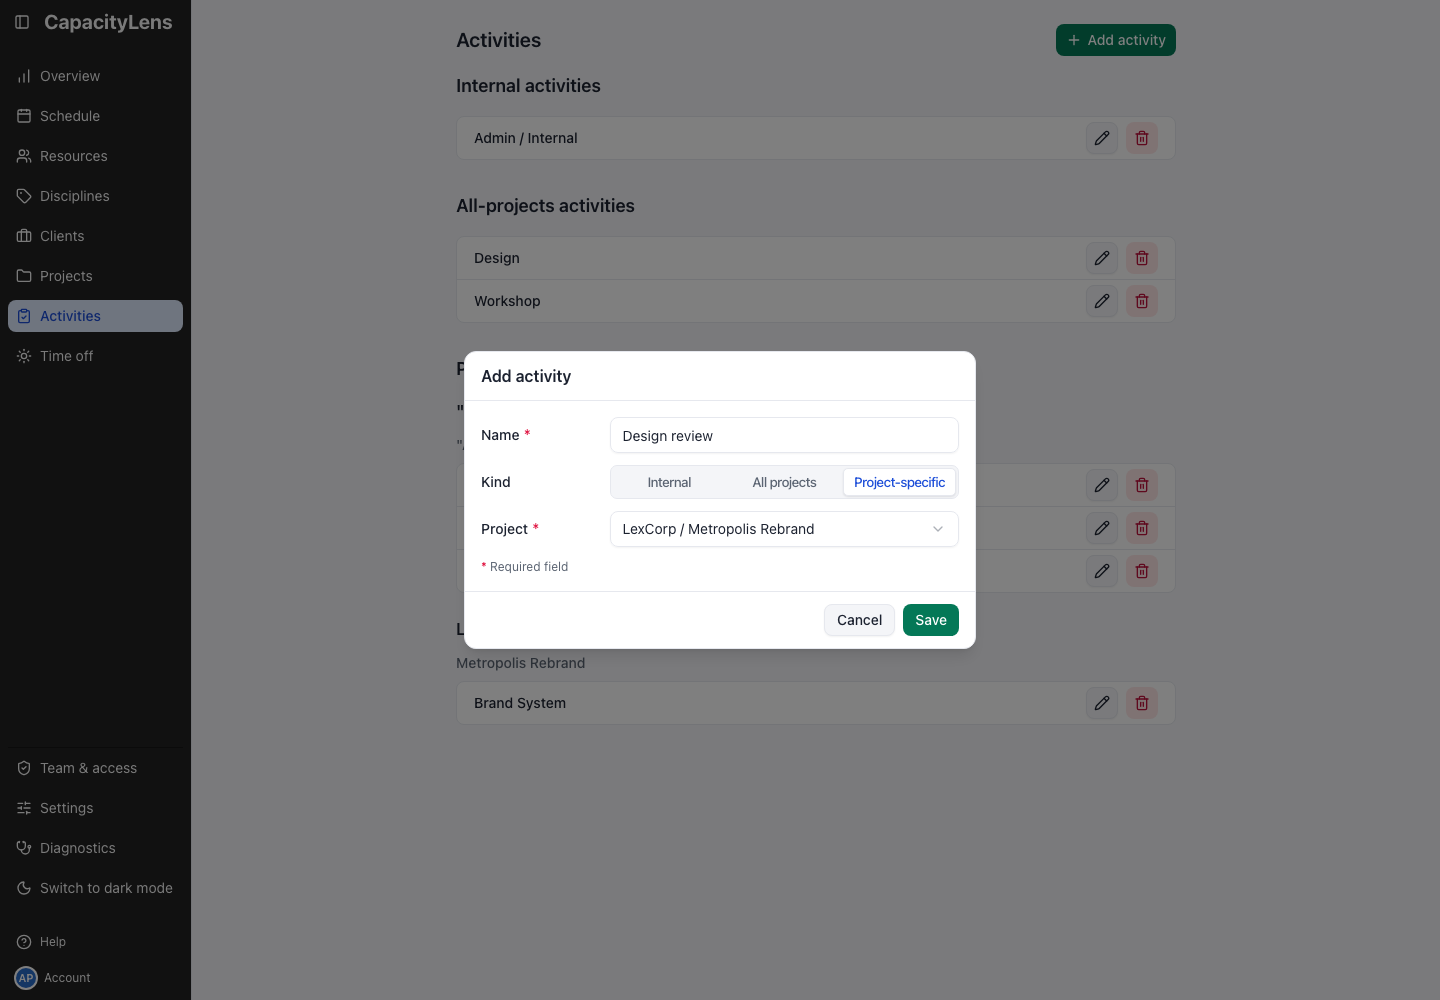
Task: Expand the Project dropdown
Action: click(784, 529)
